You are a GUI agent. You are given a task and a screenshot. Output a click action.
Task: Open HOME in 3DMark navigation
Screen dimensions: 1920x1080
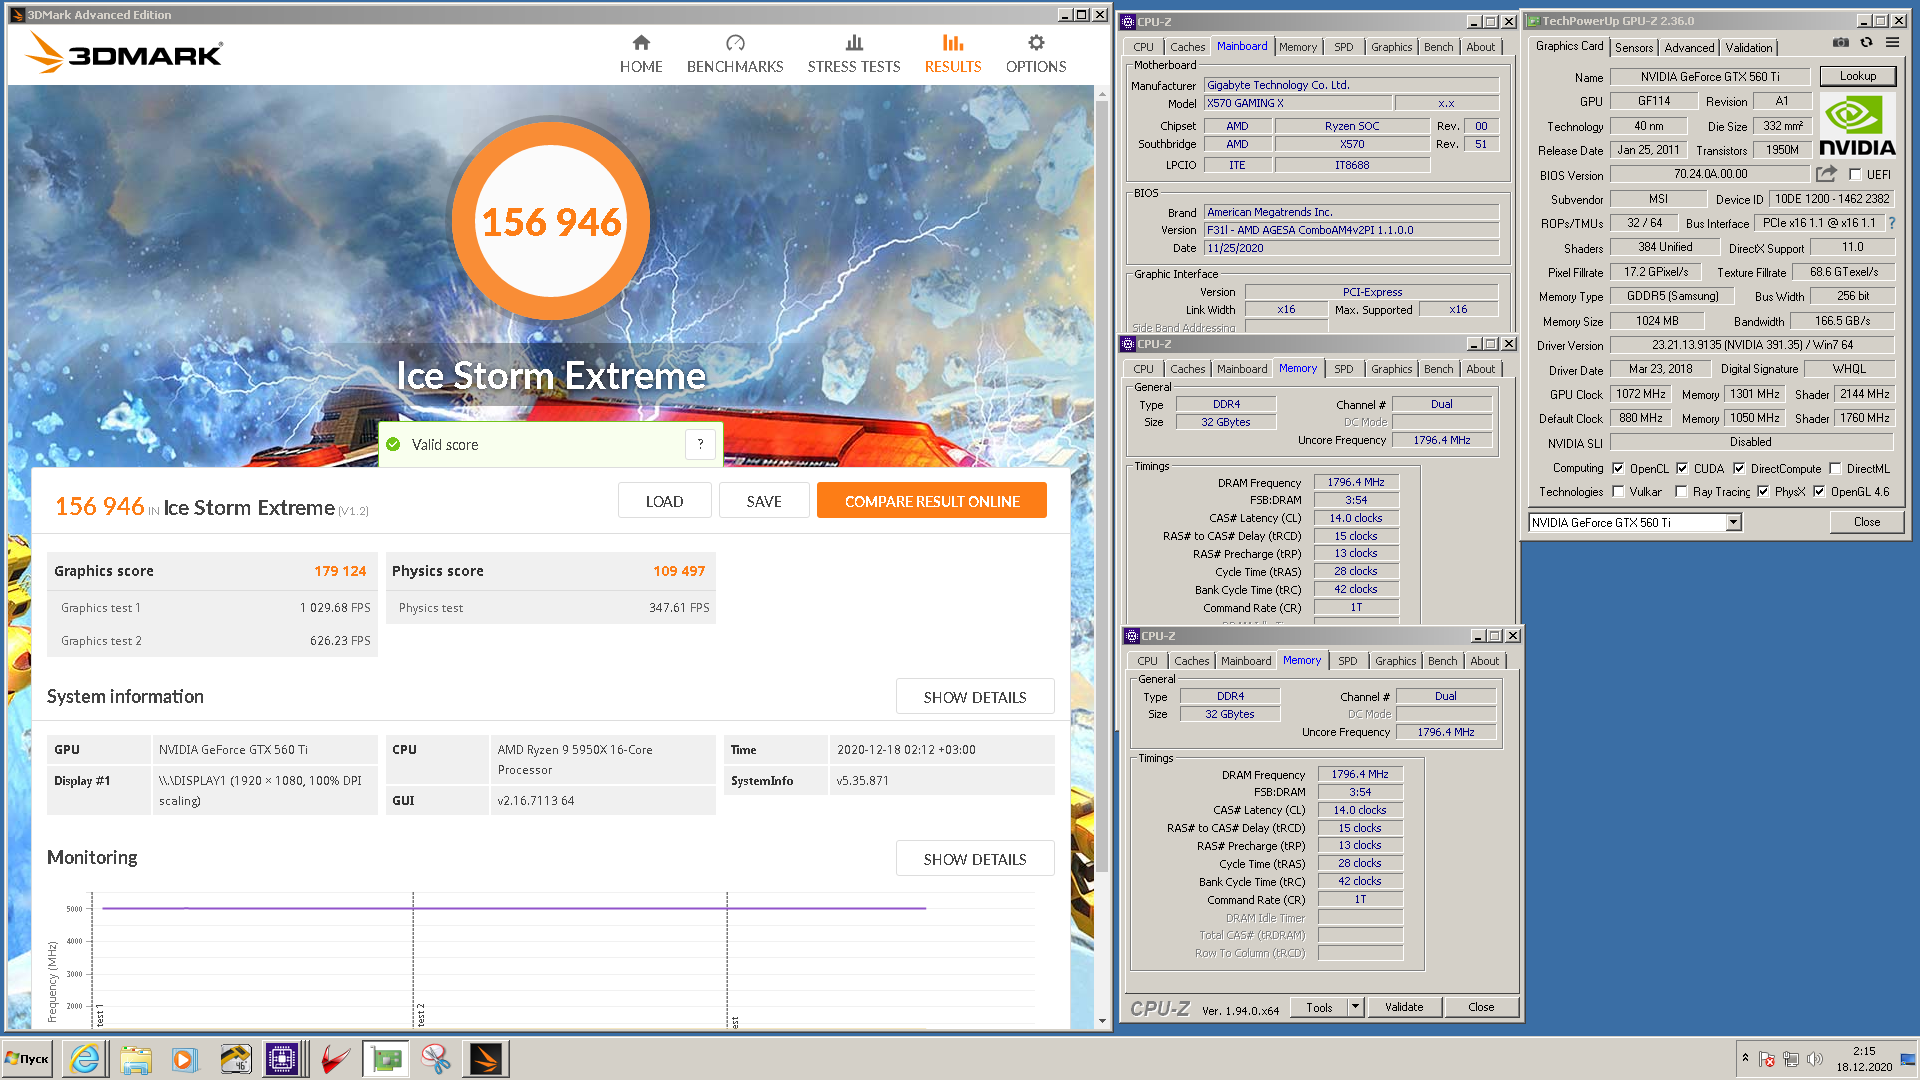click(x=641, y=53)
